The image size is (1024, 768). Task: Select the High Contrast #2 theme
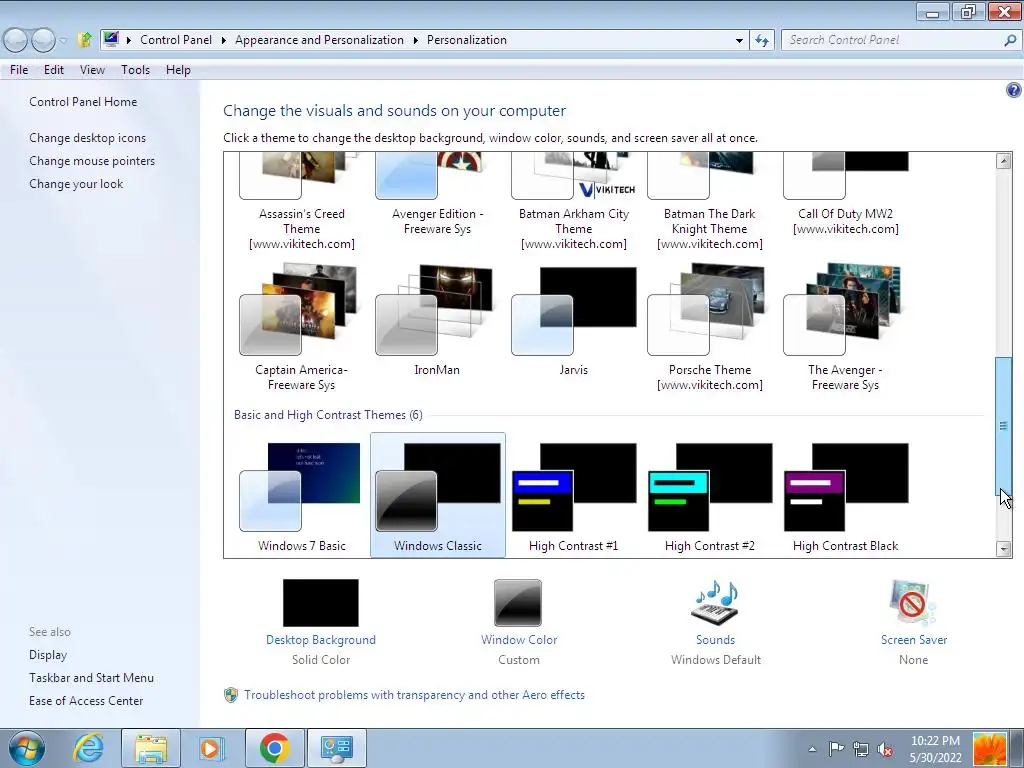710,496
